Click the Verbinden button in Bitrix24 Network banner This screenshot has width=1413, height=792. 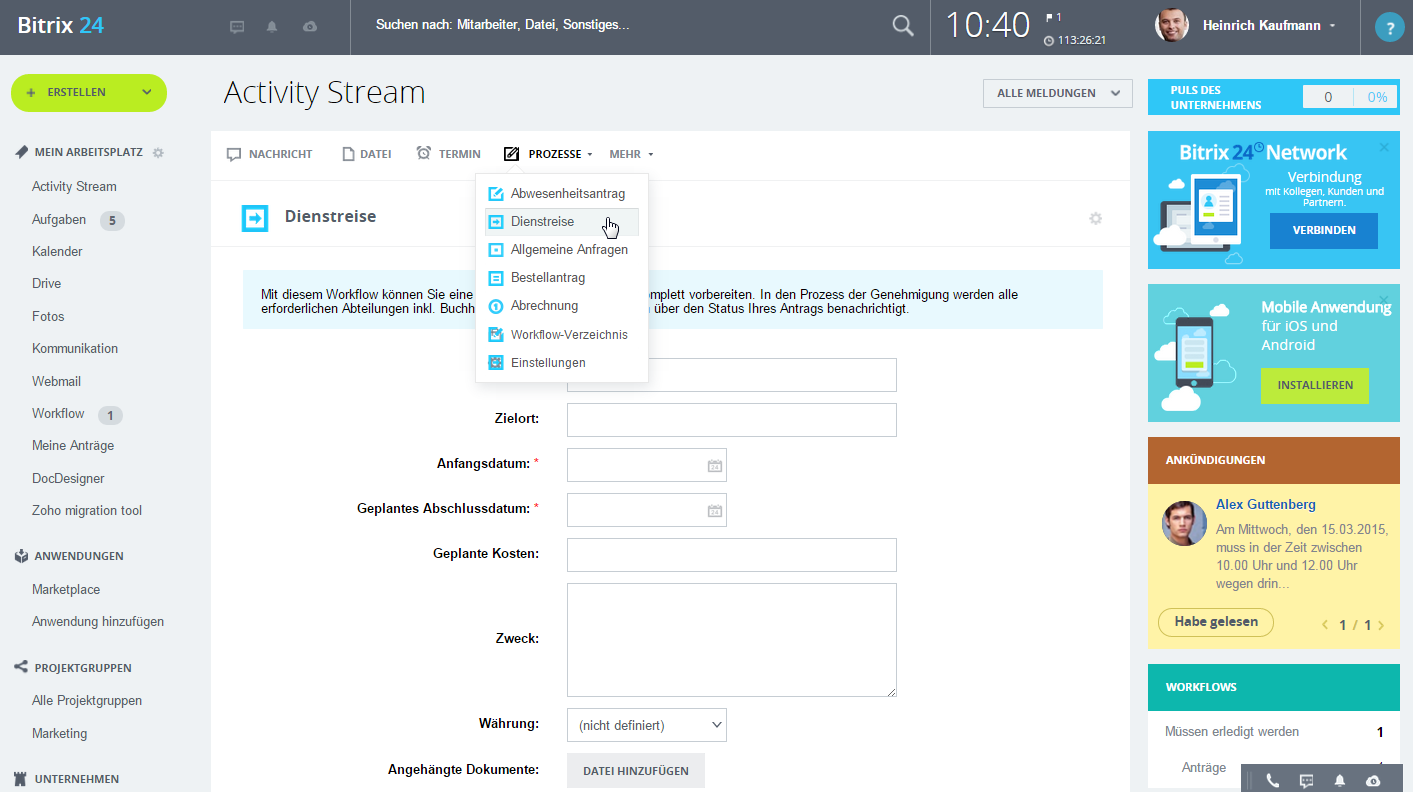(1323, 230)
